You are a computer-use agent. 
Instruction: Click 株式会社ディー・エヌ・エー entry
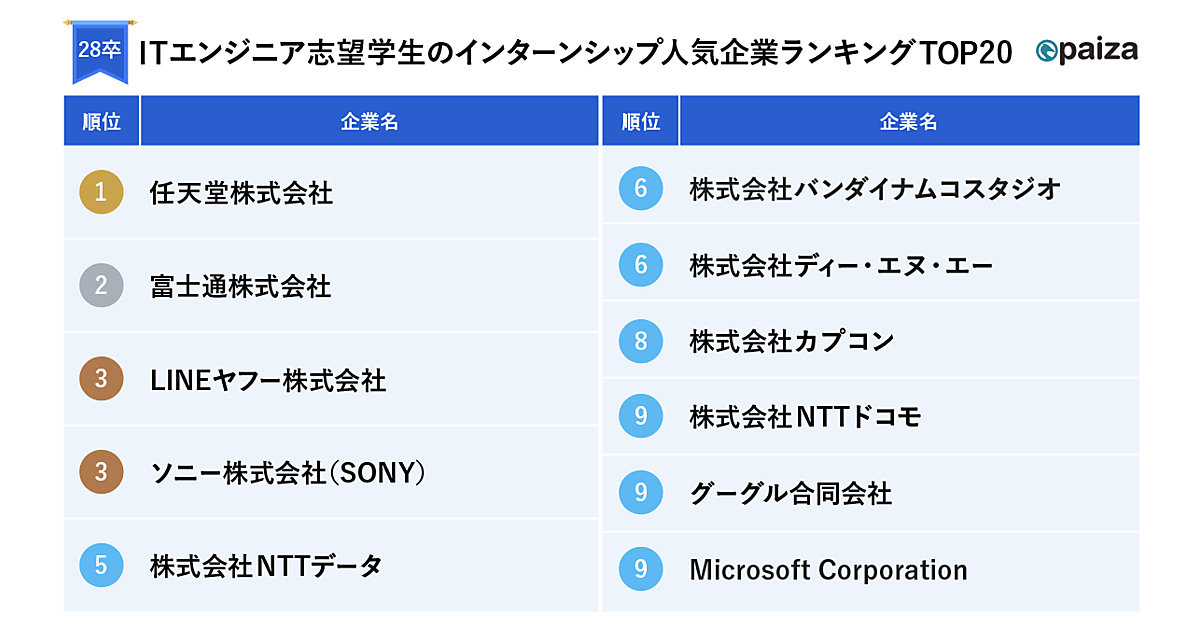click(x=841, y=265)
